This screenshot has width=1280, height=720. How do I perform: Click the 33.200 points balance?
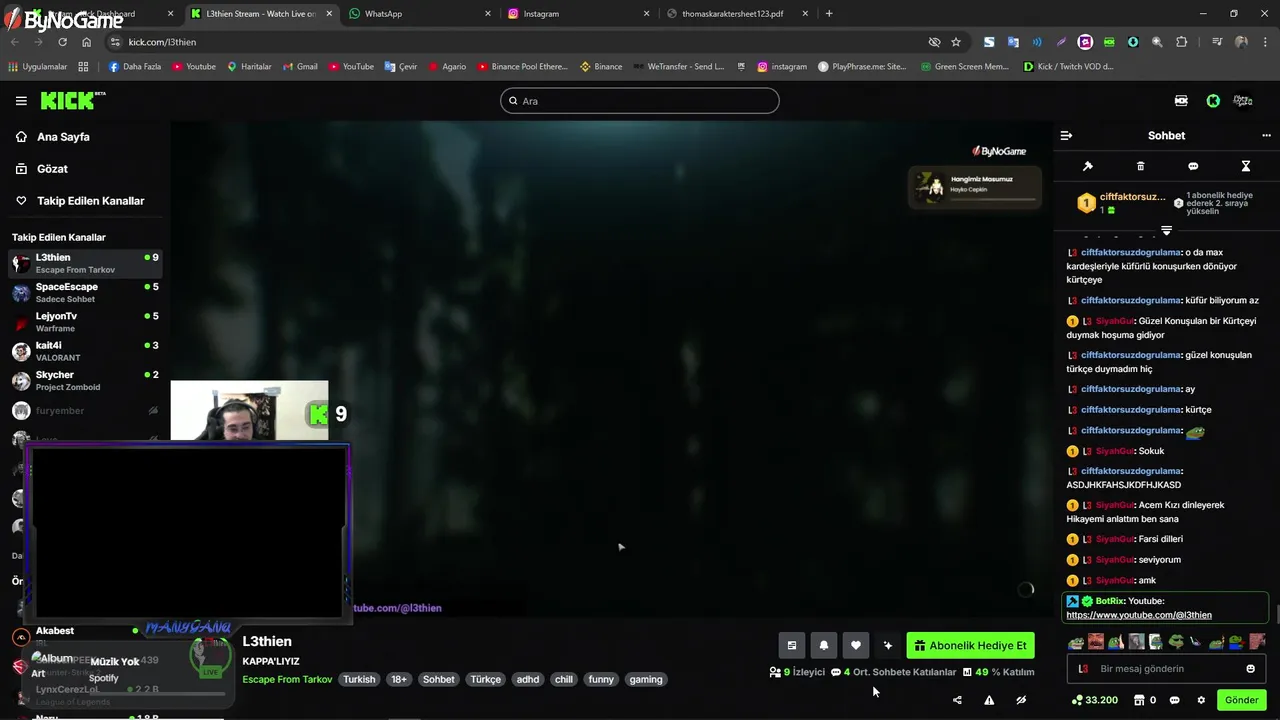click(1094, 700)
